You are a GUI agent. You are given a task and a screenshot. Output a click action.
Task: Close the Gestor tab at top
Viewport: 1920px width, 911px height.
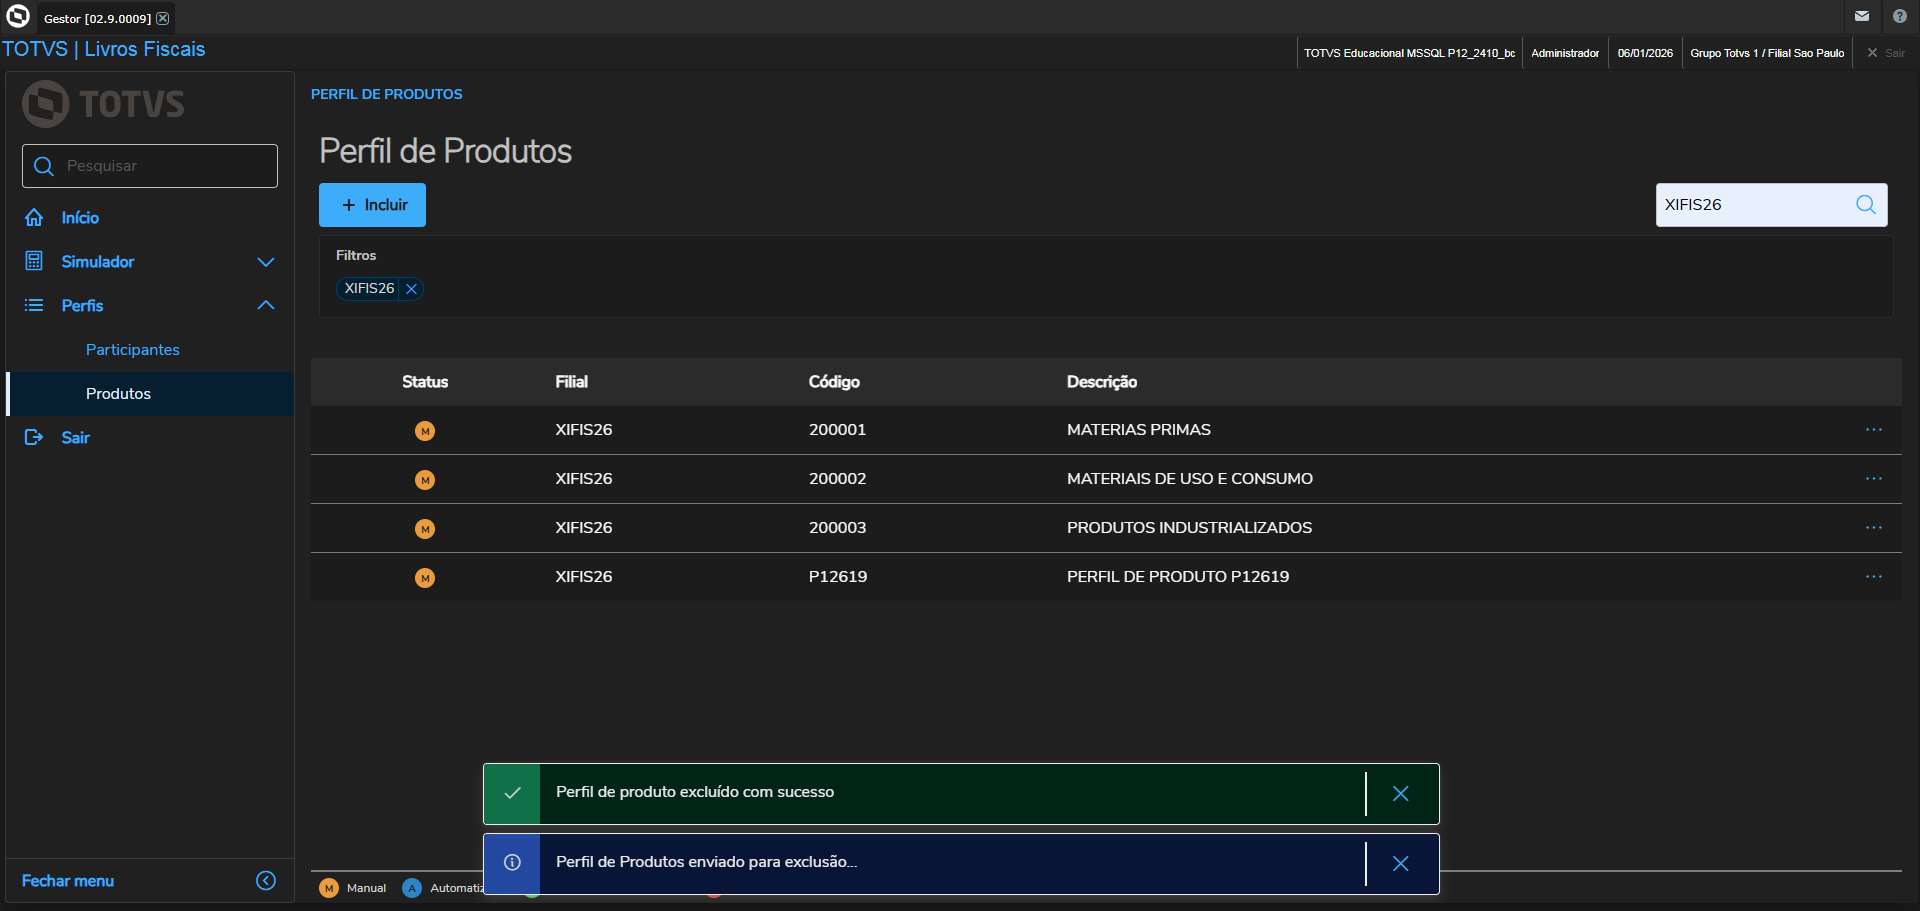click(x=163, y=18)
